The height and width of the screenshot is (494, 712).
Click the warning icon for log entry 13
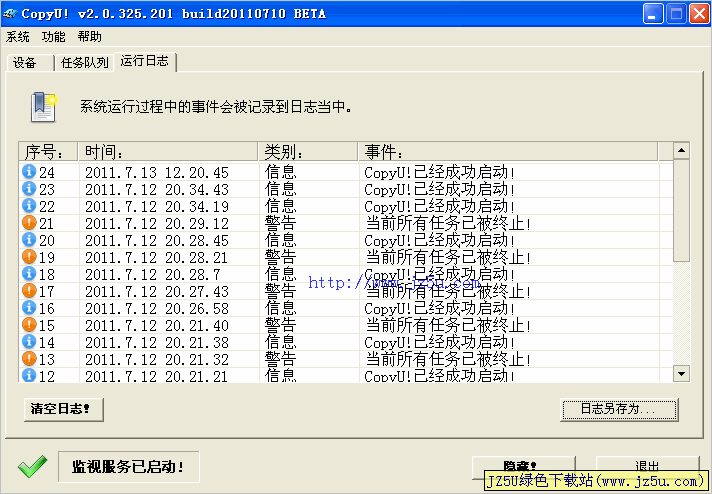click(29, 358)
